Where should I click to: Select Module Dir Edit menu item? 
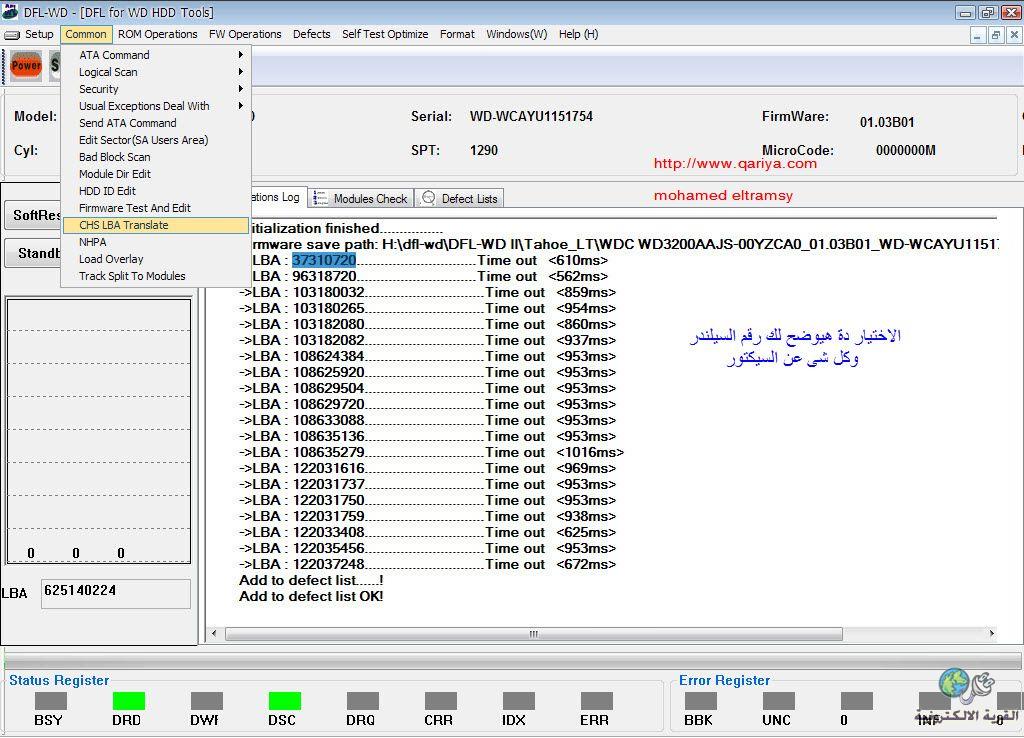click(155, 174)
